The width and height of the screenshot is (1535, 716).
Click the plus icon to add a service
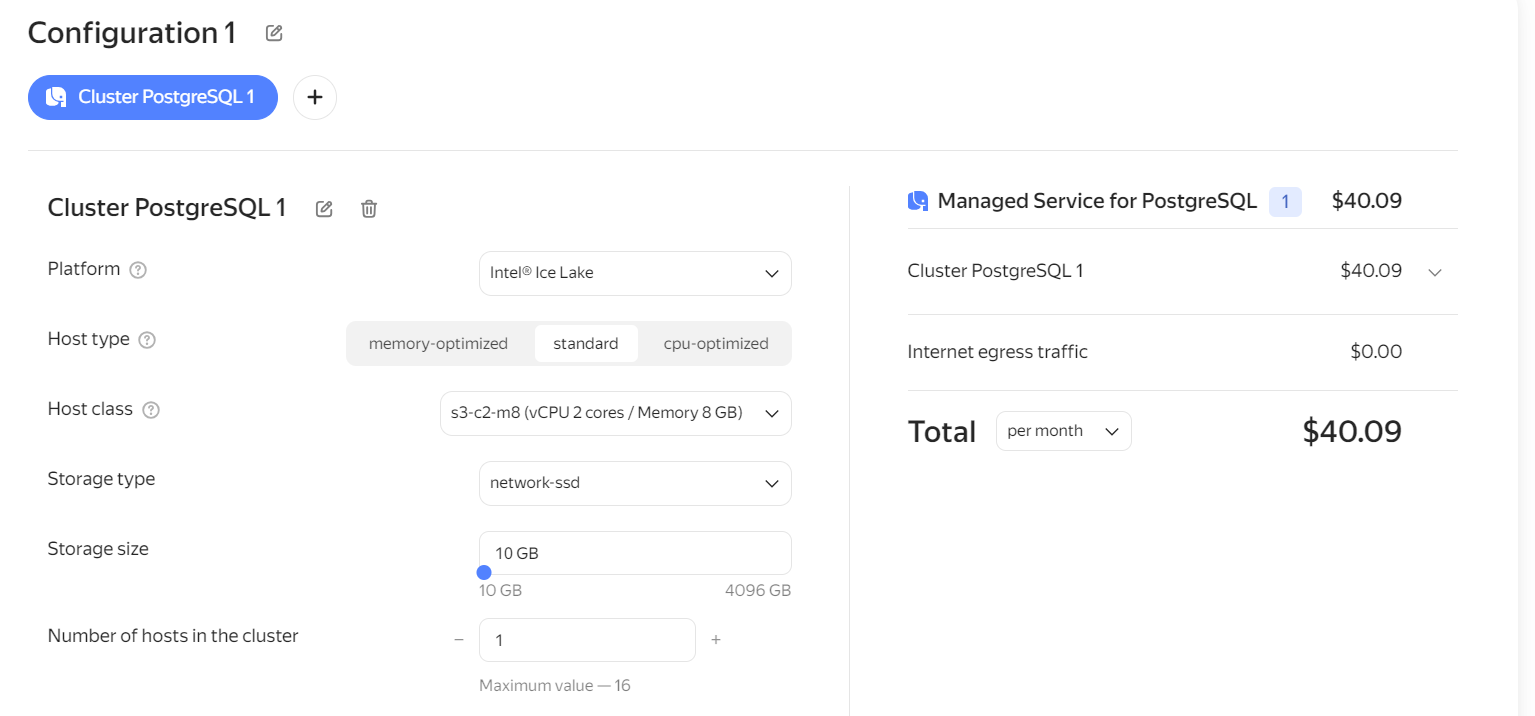point(315,97)
